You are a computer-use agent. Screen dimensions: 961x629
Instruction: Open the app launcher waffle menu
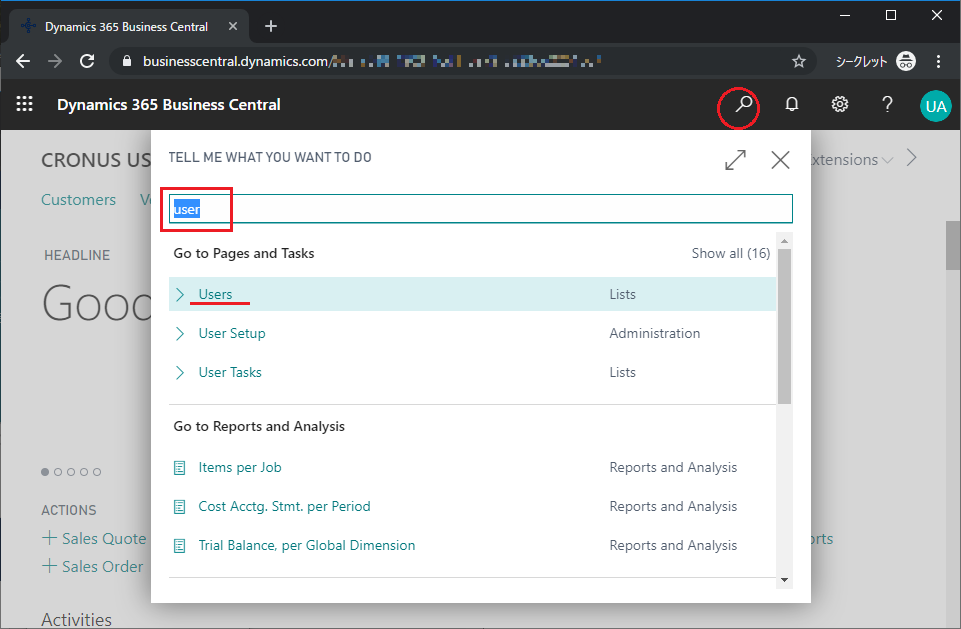pyautogui.click(x=25, y=104)
